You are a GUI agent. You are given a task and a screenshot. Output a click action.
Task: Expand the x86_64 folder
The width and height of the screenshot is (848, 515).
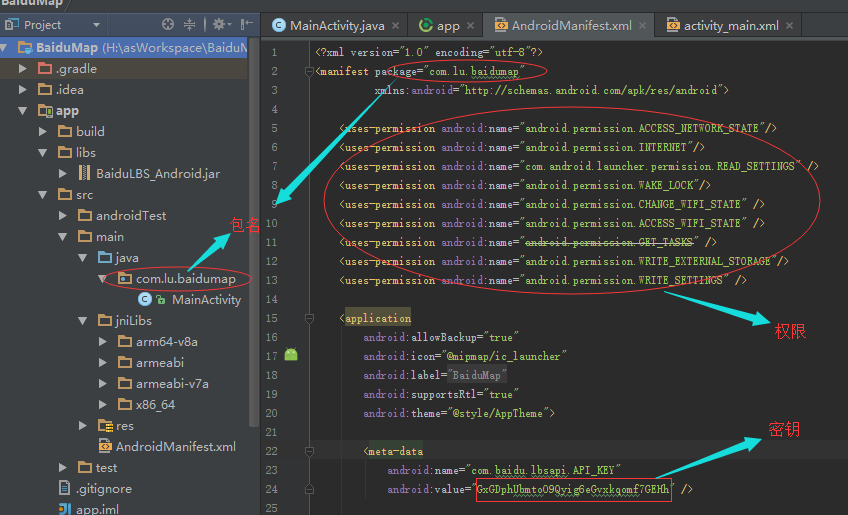103,405
